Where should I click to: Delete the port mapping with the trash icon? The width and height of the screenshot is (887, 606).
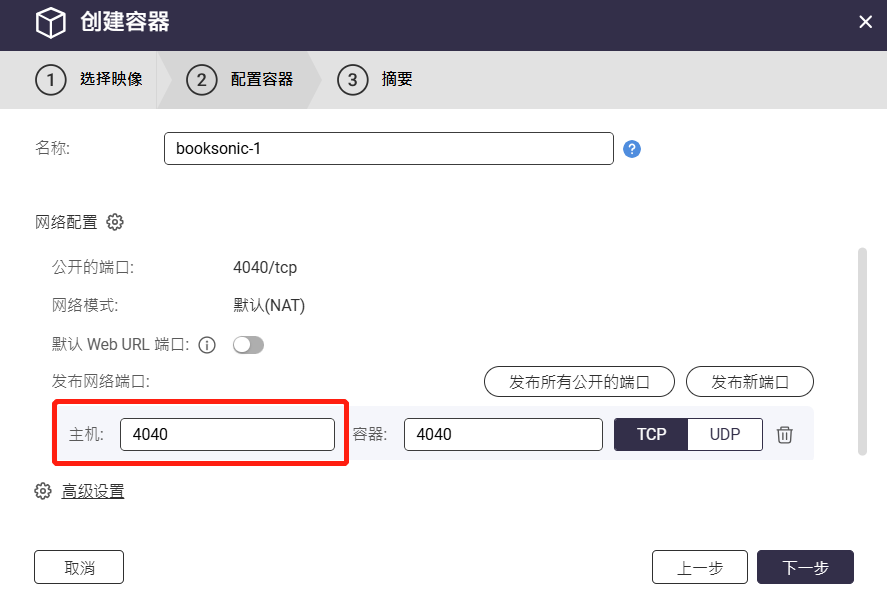click(x=784, y=434)
